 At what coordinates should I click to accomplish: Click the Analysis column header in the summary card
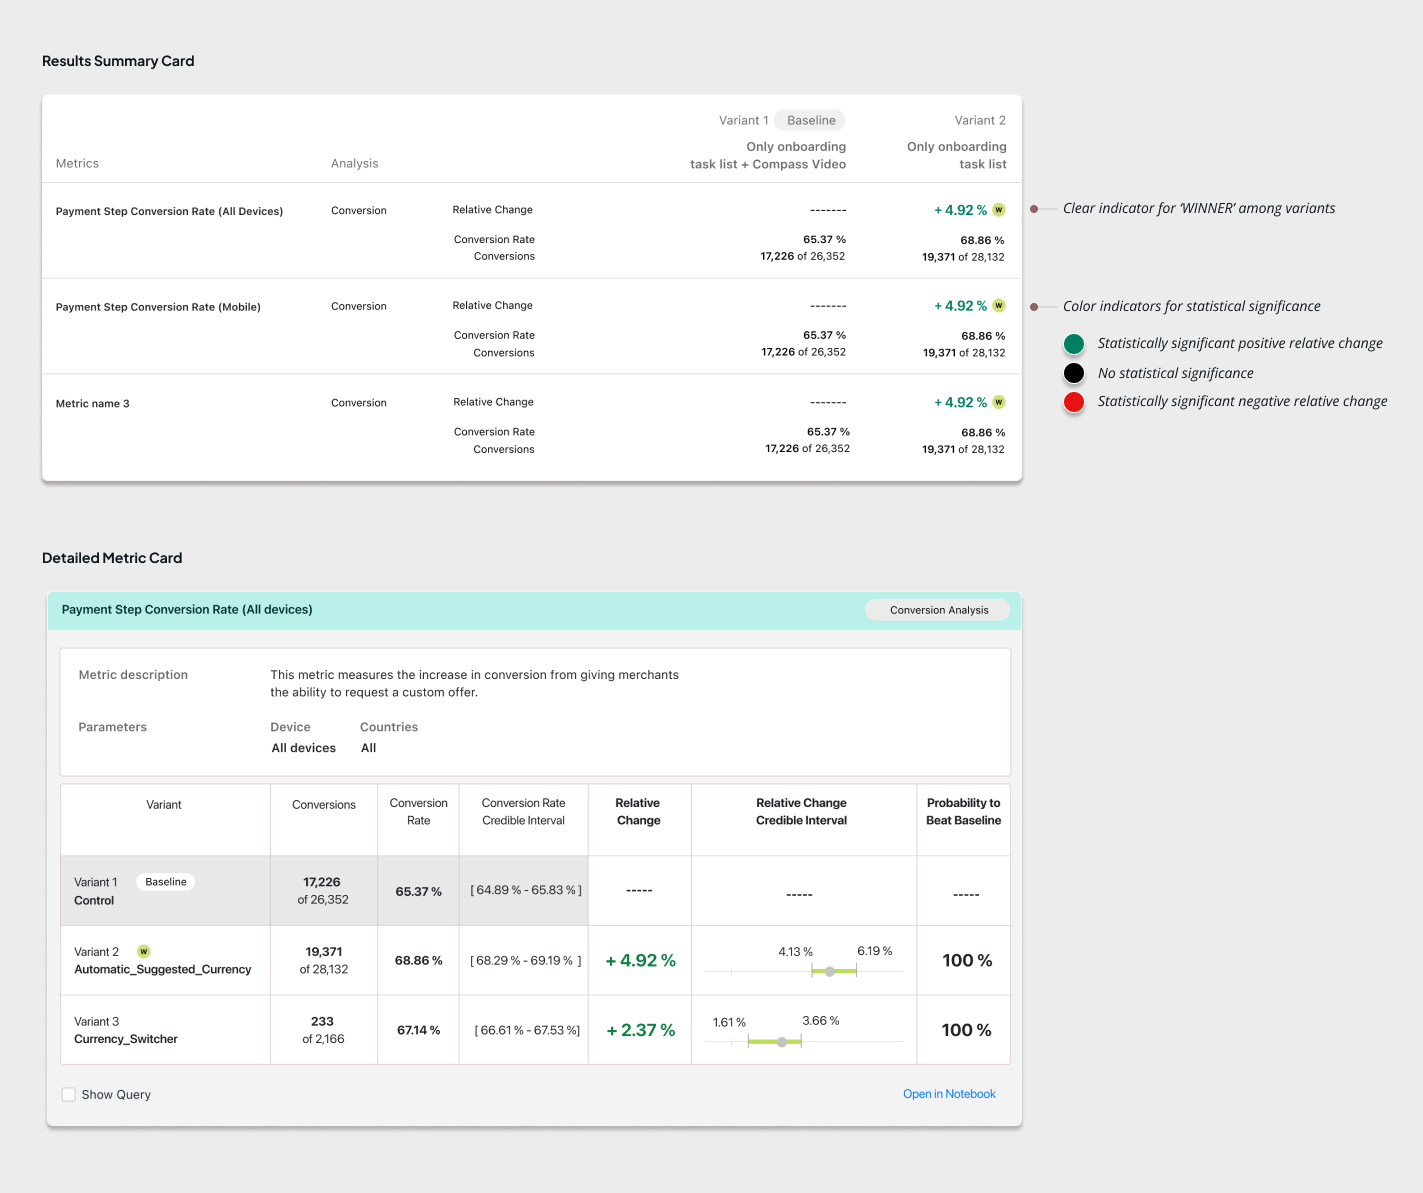(x=355, y=163)
